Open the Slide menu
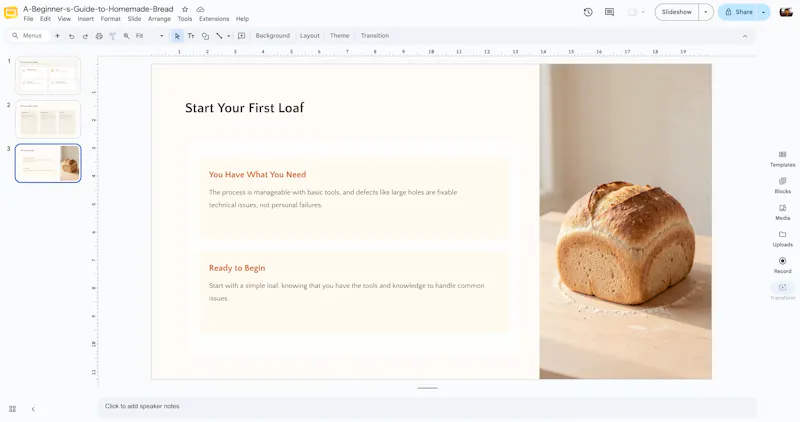This screenshot has width=800, height=422. [x=134, y=19]
